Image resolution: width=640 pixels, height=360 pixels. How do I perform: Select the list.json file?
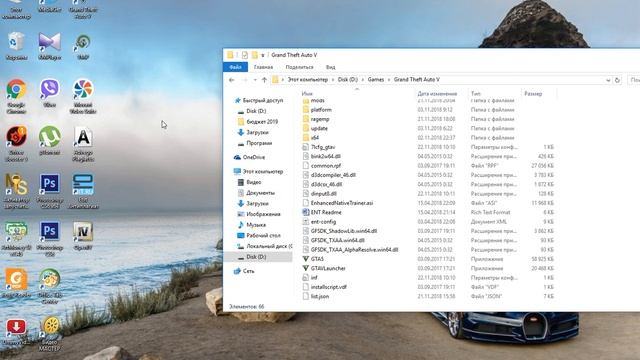pyautogui.click(x=316, y=296)
